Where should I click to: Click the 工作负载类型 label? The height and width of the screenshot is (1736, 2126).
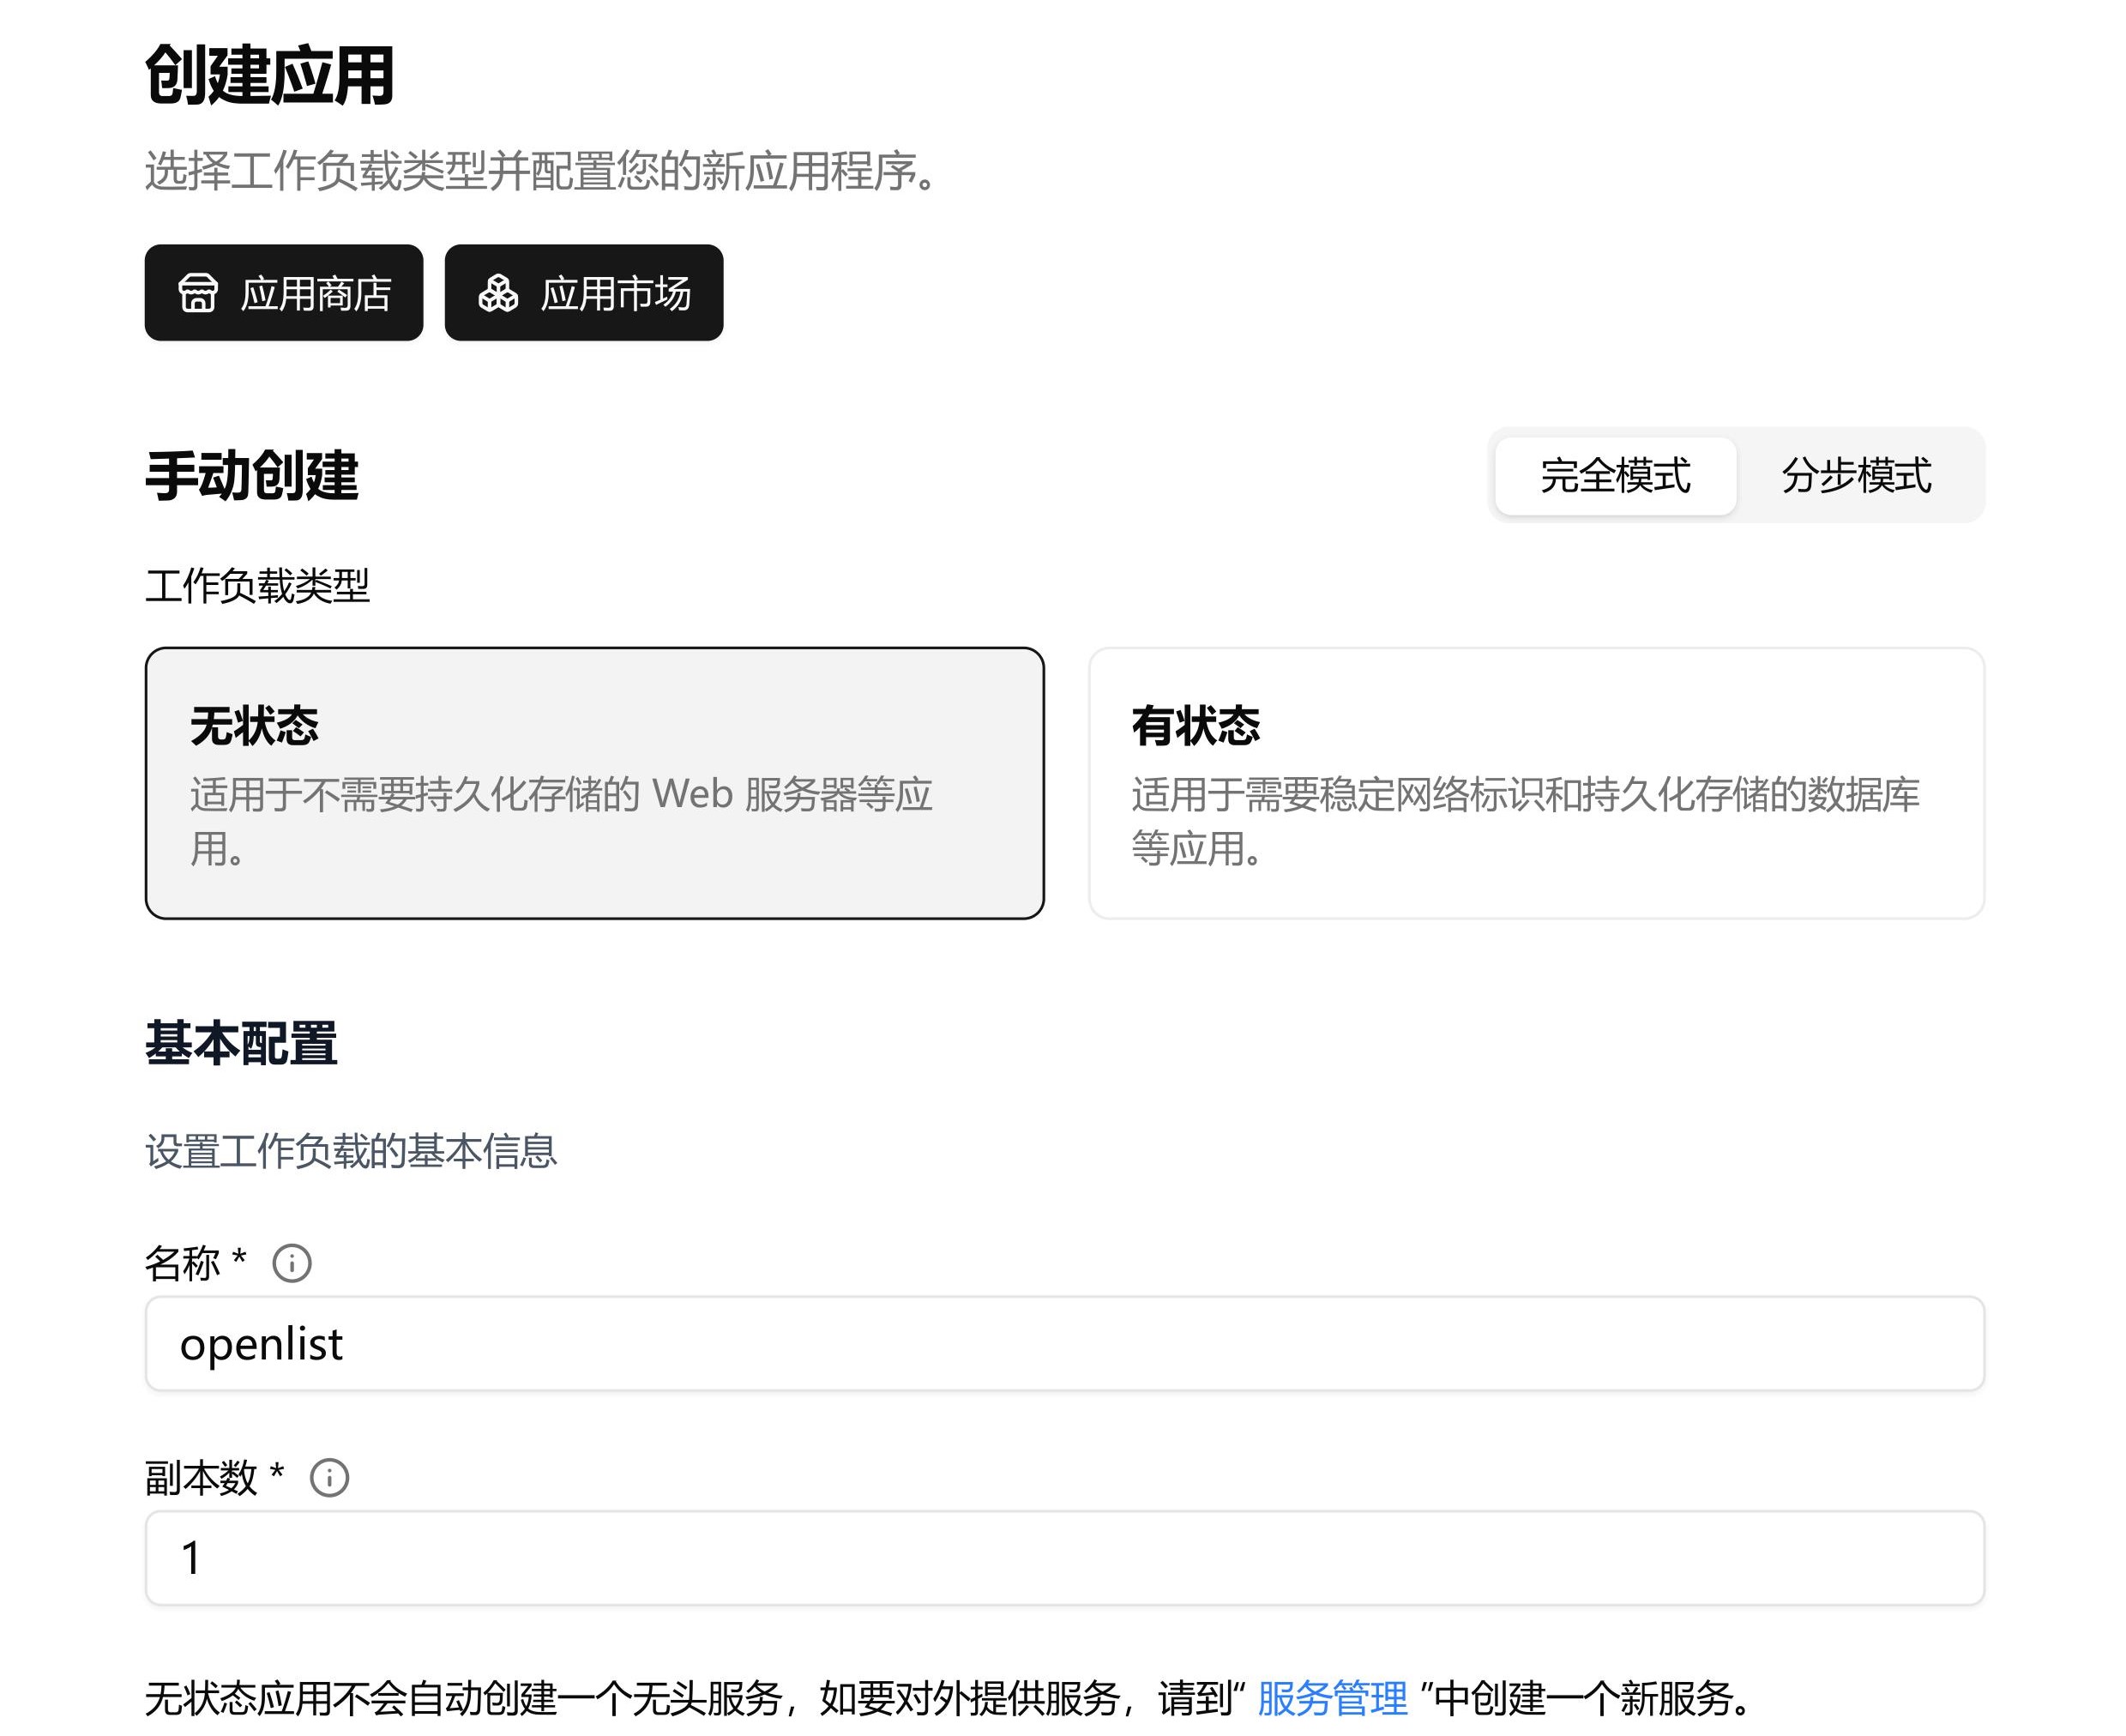(x=257, y=586)
